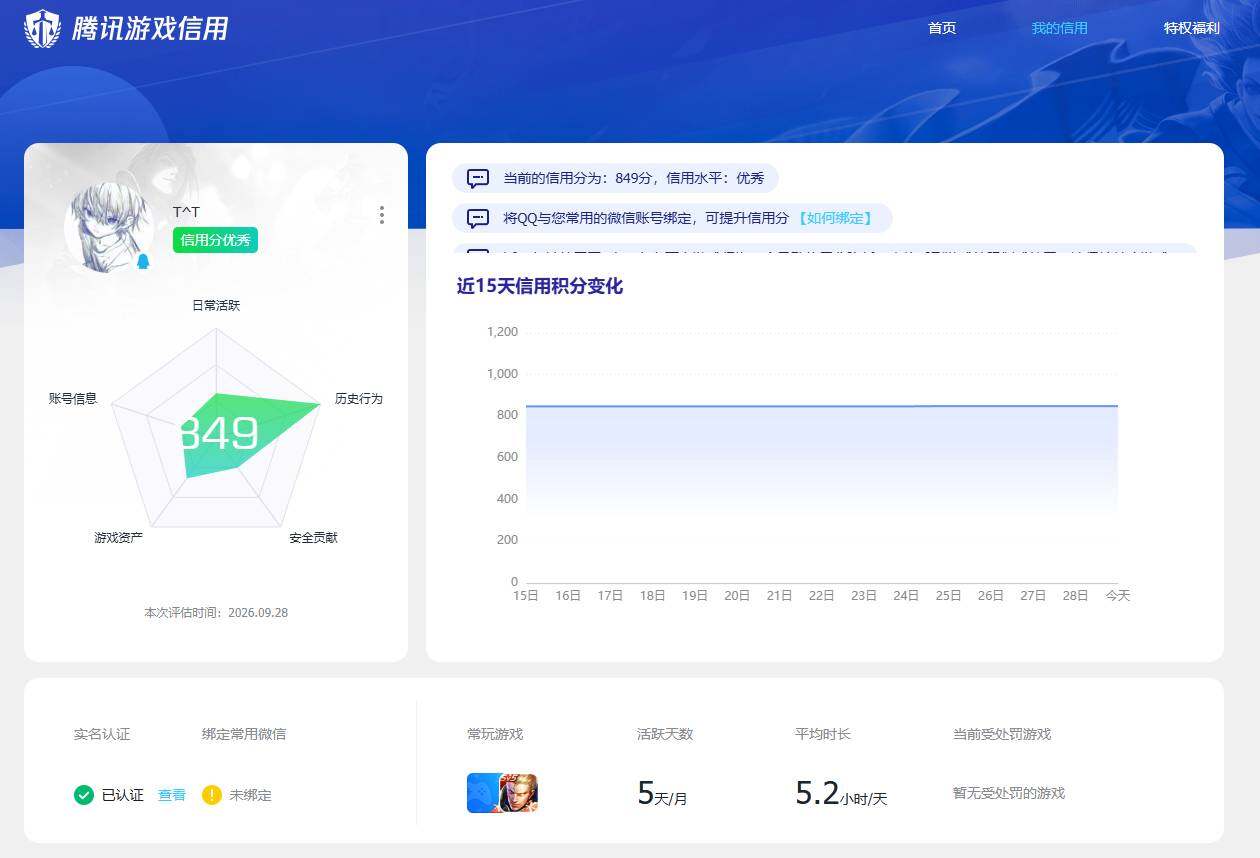Screen dimensions: 1260x858
Task: Click the 已认证 status text
Action: coord(123,795)
